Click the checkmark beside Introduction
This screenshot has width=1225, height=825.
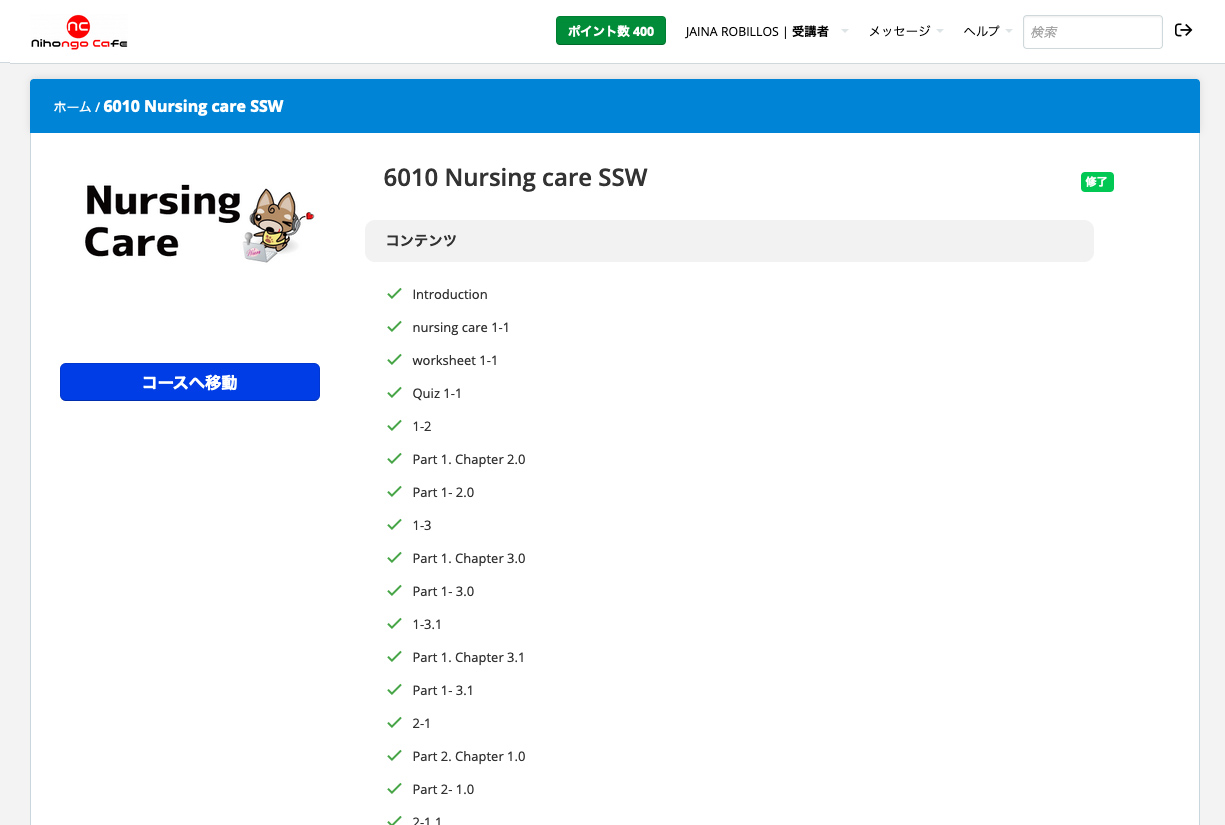[x=394, y=294]
